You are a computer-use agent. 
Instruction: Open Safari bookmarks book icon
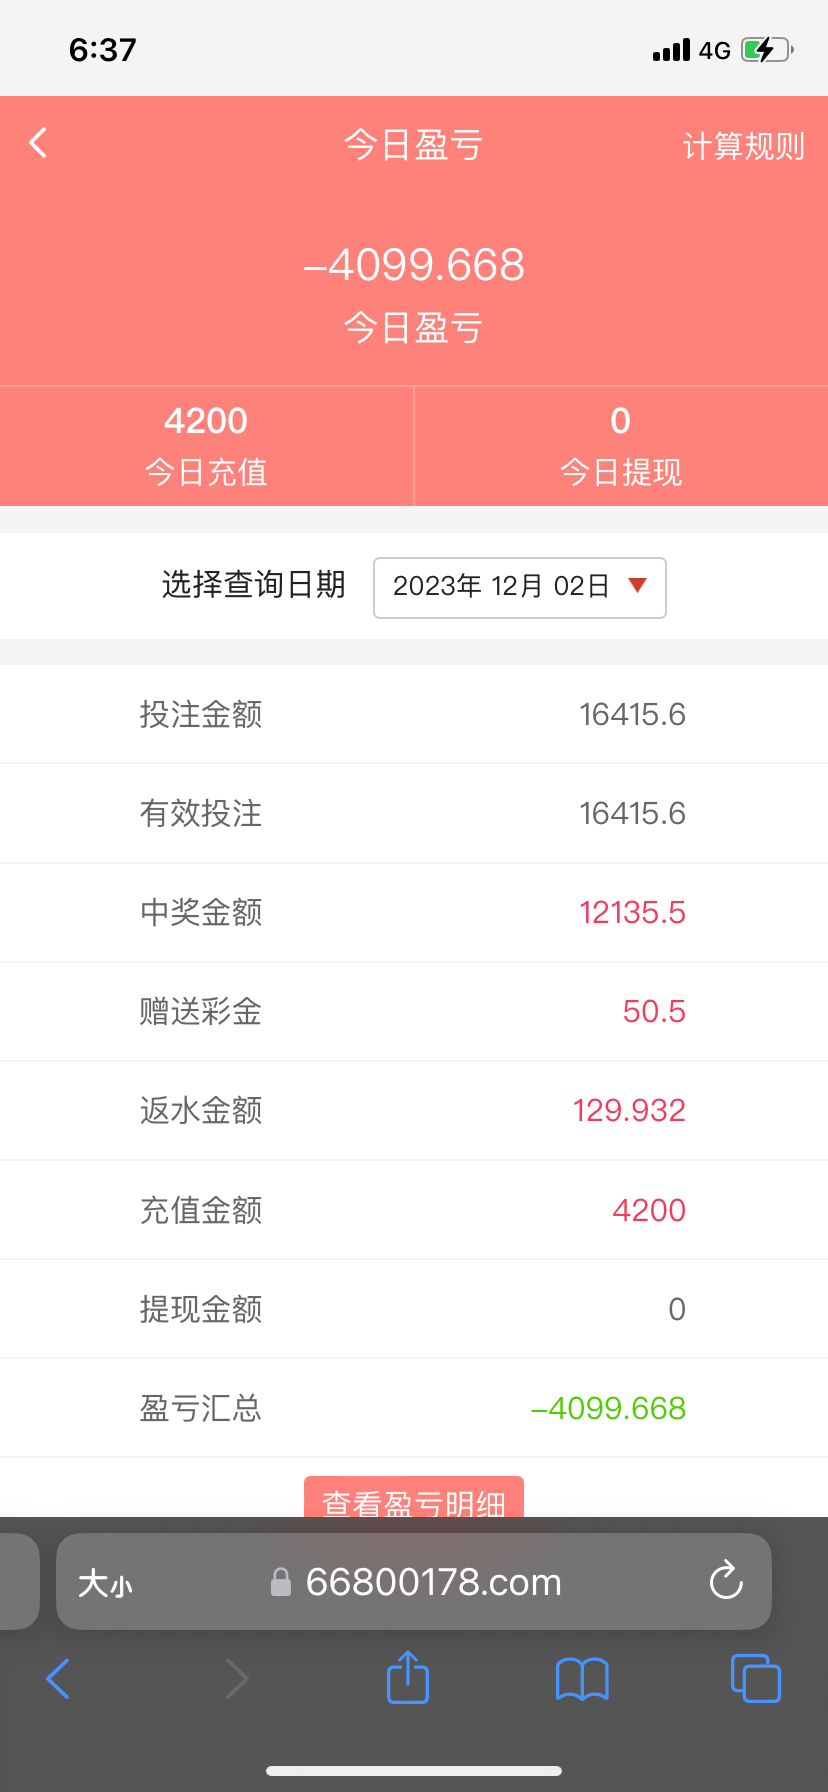(x=582, y=1678)
